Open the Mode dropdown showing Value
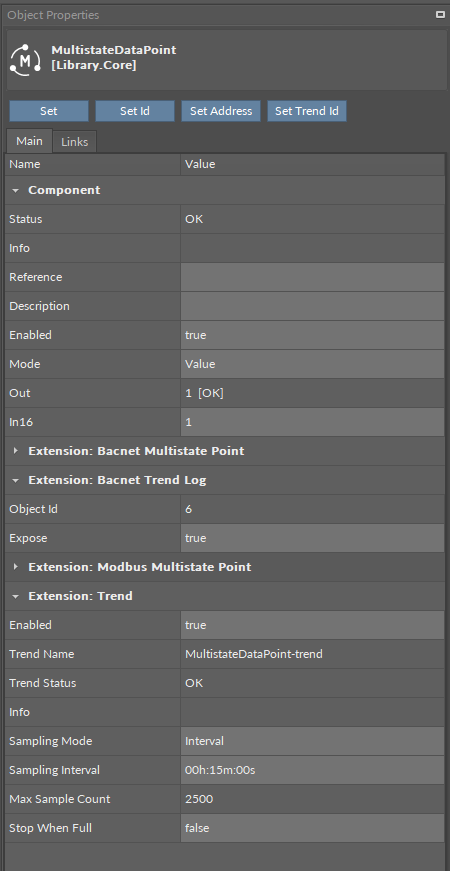The height and width of the screenshot is (871, 450). pyautogui.click(x=312, y=364)
